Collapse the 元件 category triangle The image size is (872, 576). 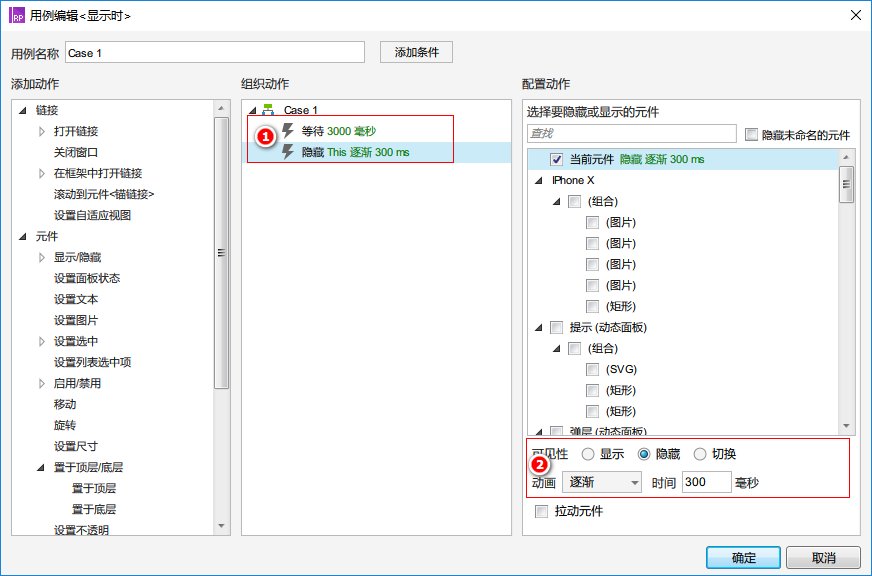pos(24,237)
